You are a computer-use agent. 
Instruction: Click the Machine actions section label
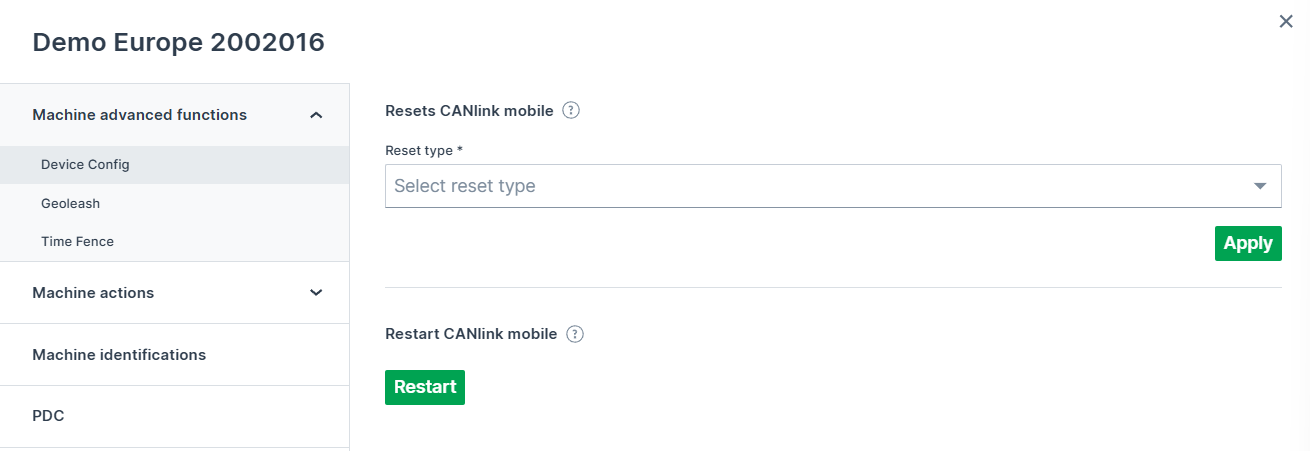point(93,293)
